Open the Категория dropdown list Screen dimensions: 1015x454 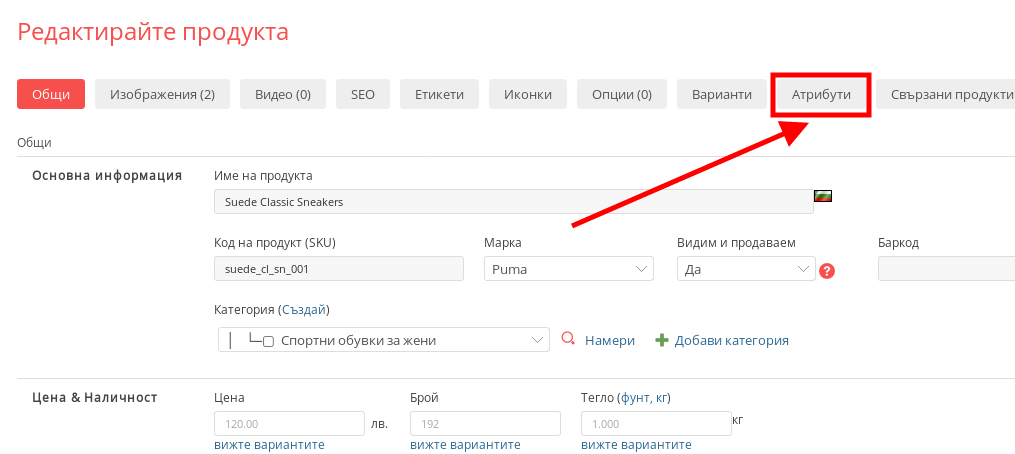tap(383, 340)
